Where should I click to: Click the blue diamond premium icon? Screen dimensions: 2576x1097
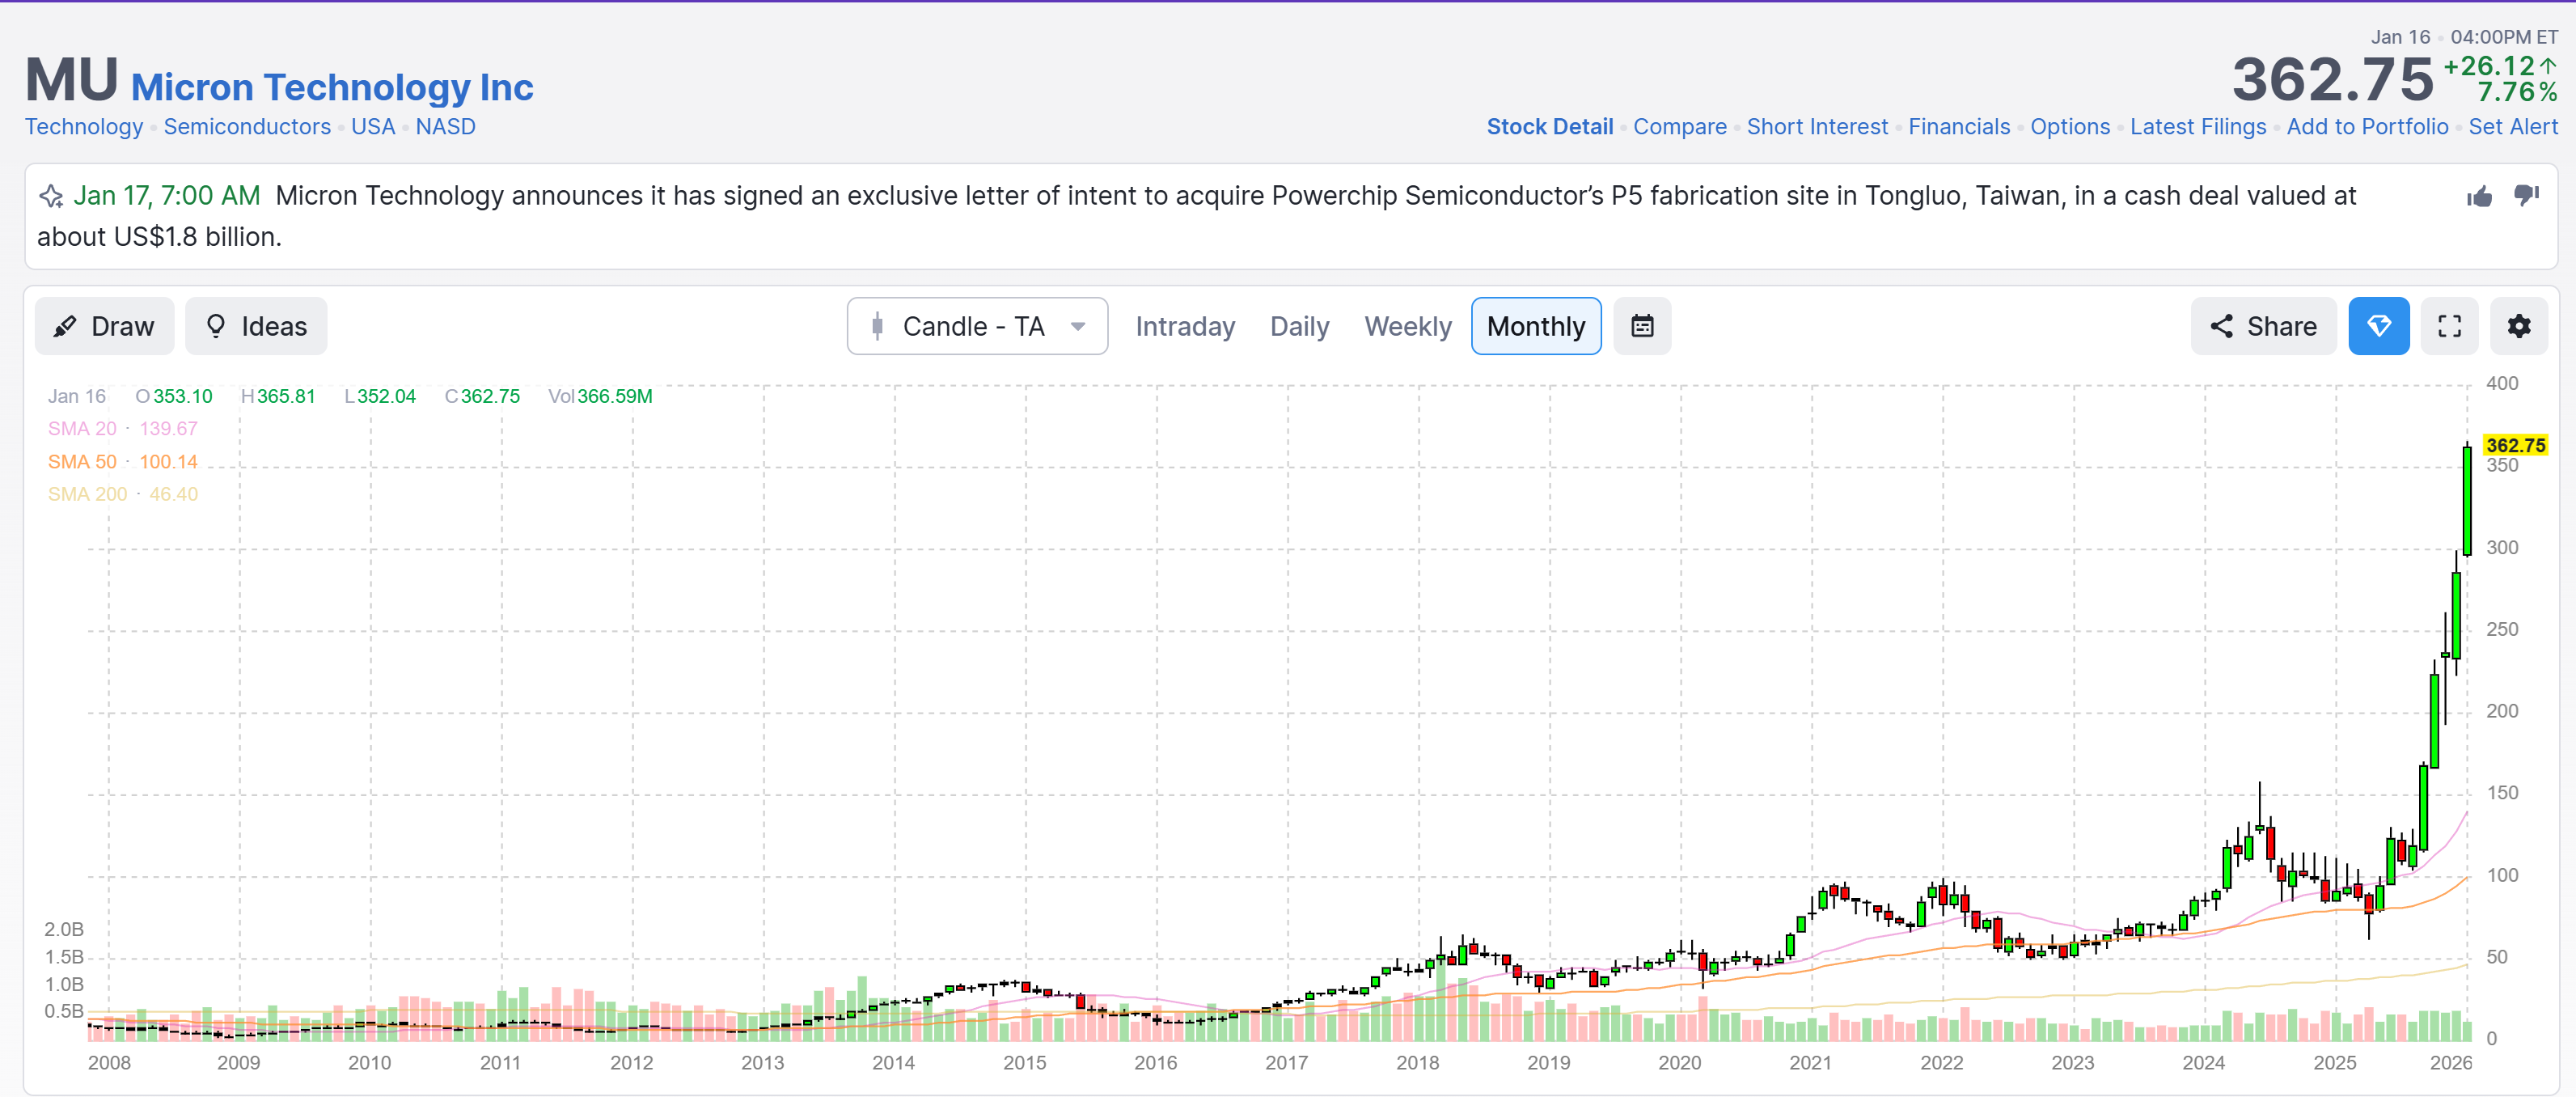(2378, 326)
